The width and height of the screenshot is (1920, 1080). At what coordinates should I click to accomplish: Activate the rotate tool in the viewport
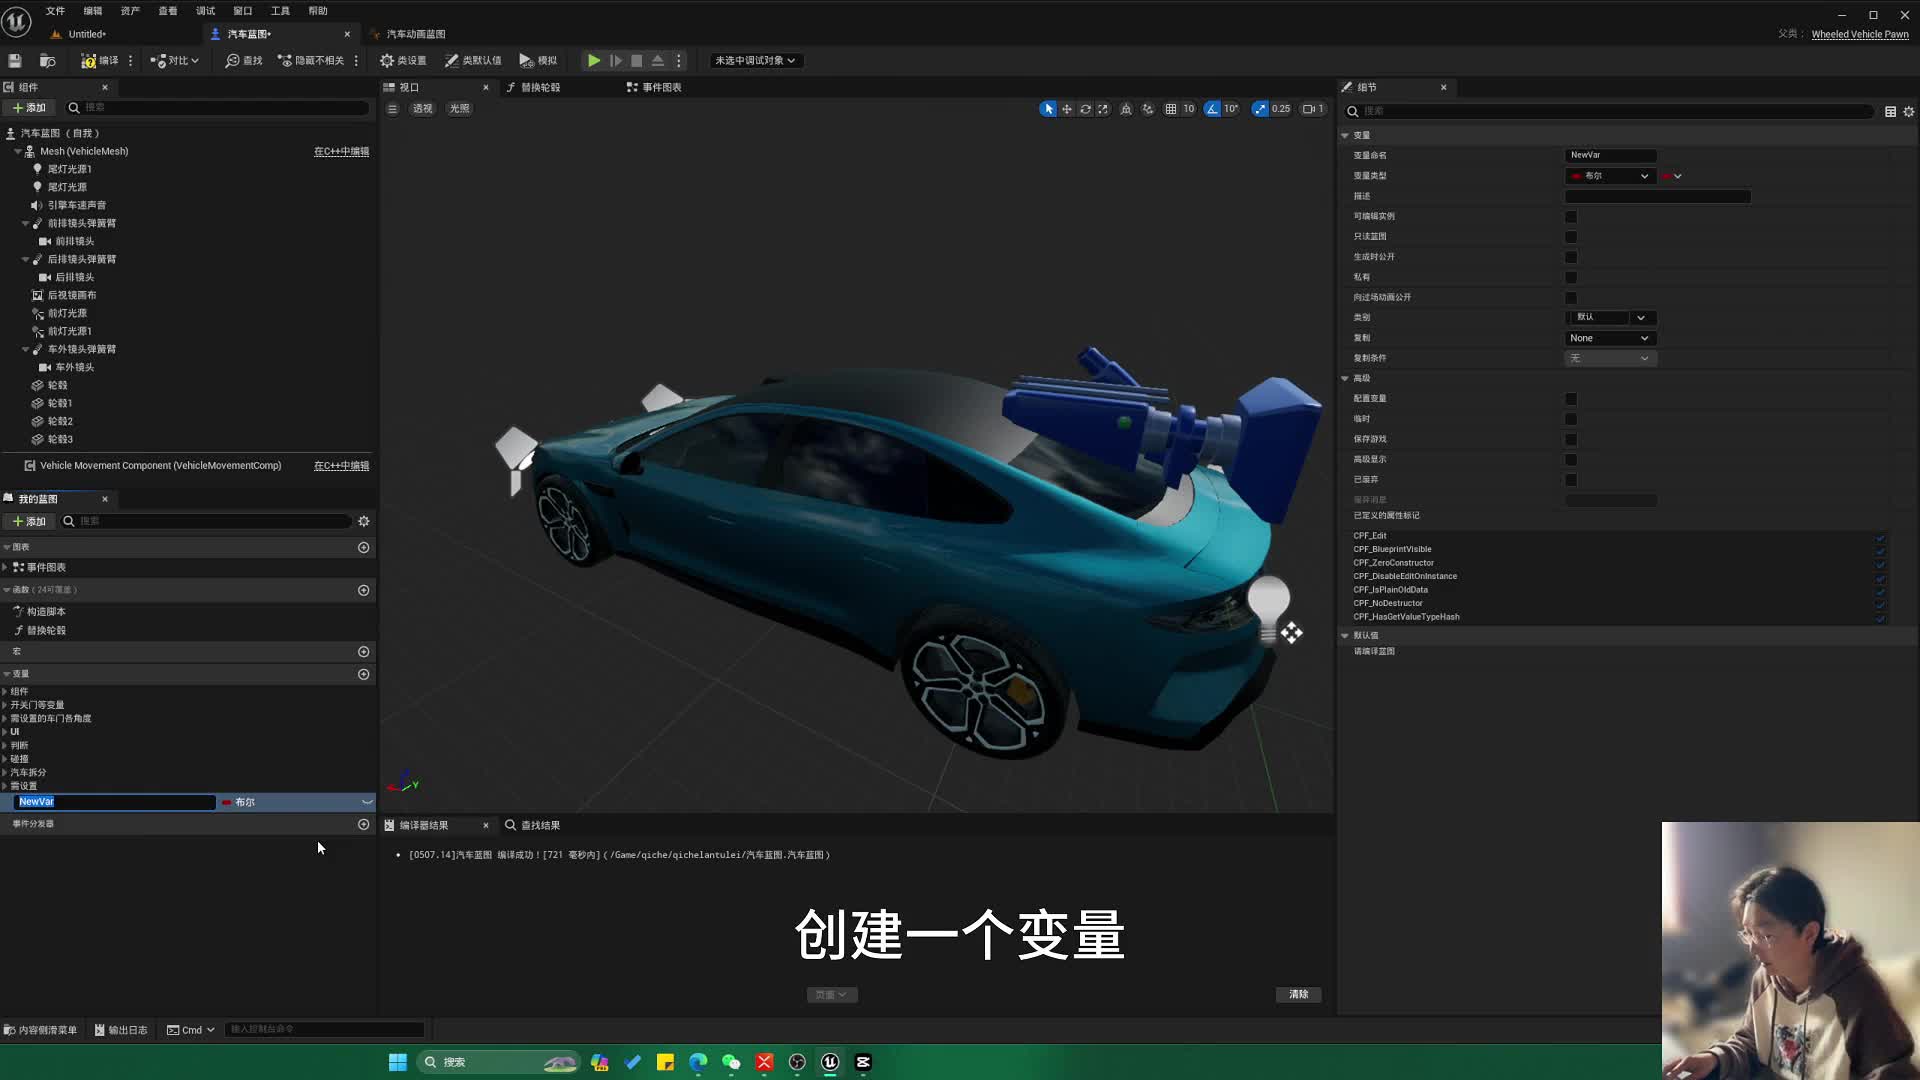coord(1085,109)
